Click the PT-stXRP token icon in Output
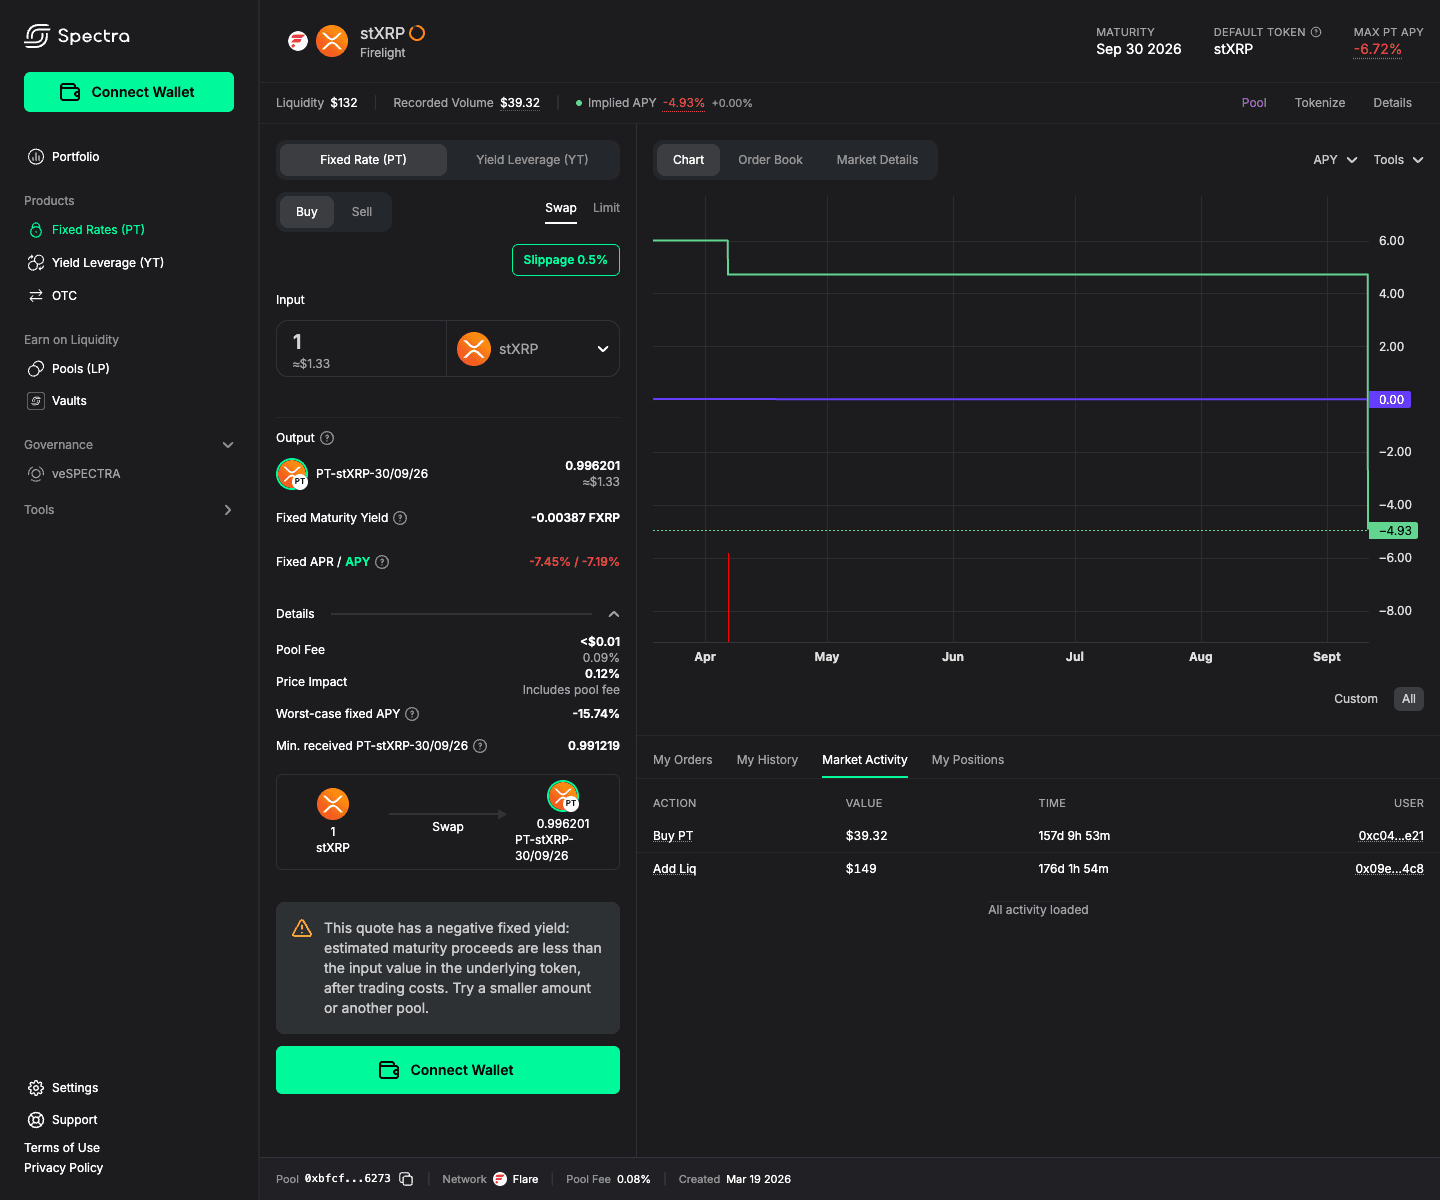Screen dimensions: 1440x1200 tap(292, 474)
